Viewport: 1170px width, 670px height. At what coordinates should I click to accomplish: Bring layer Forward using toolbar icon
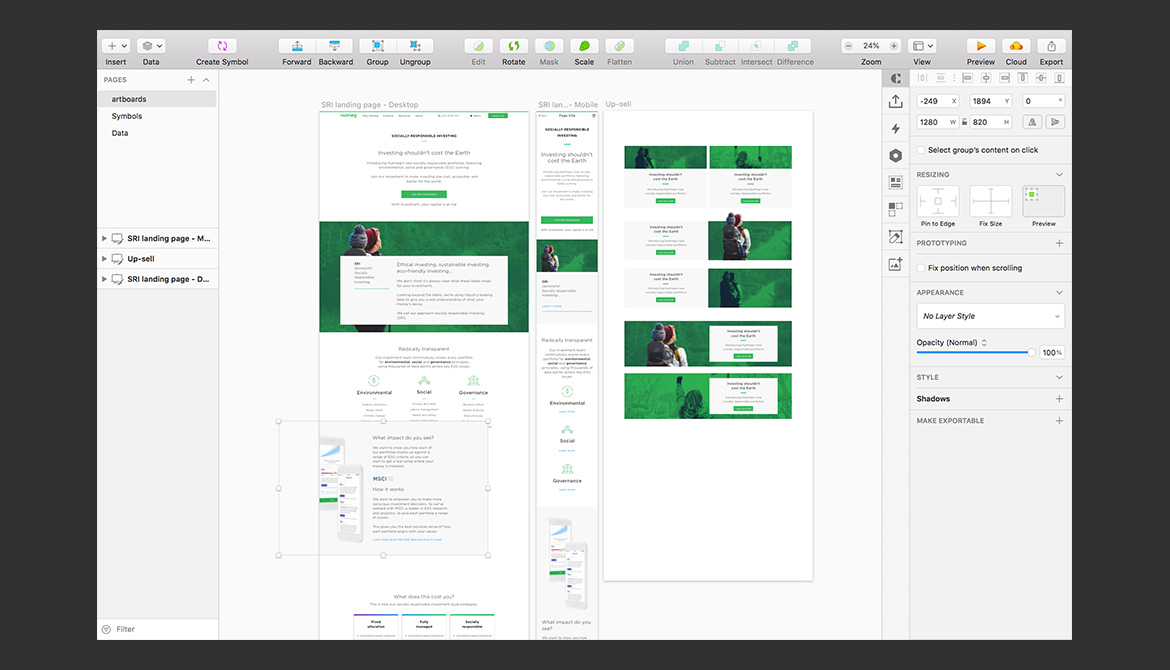(296, 46)
